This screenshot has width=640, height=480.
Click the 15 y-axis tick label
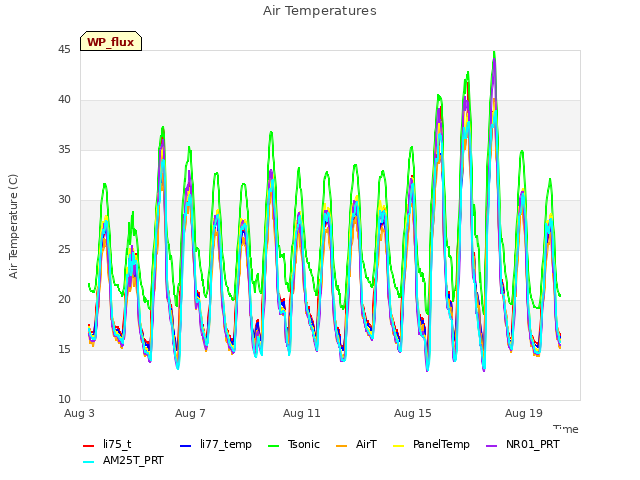(x=64, y=350)
